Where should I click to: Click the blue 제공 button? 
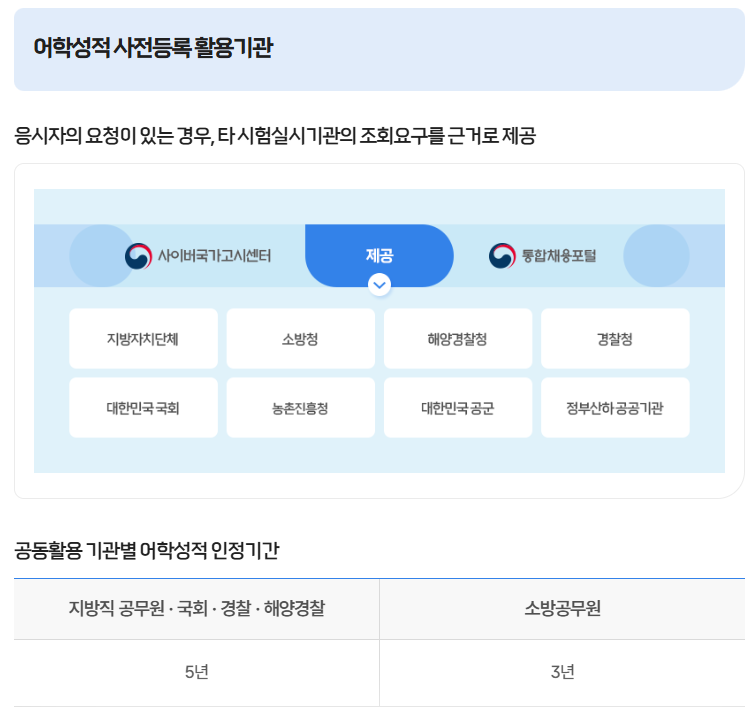(x=379, y=256)
